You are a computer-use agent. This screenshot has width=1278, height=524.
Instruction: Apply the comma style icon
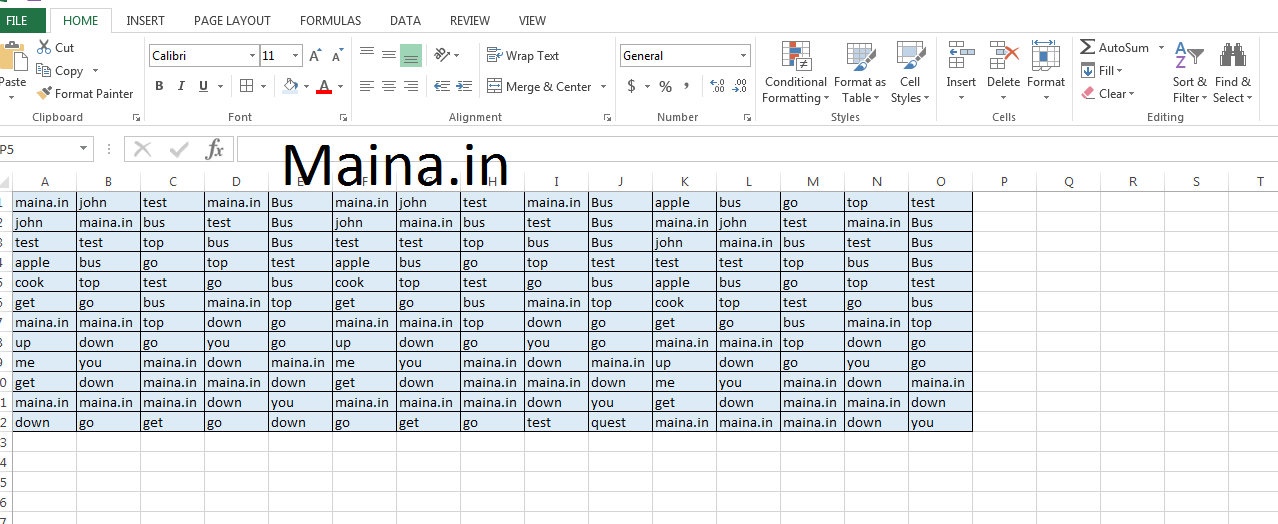click(689, 87)
